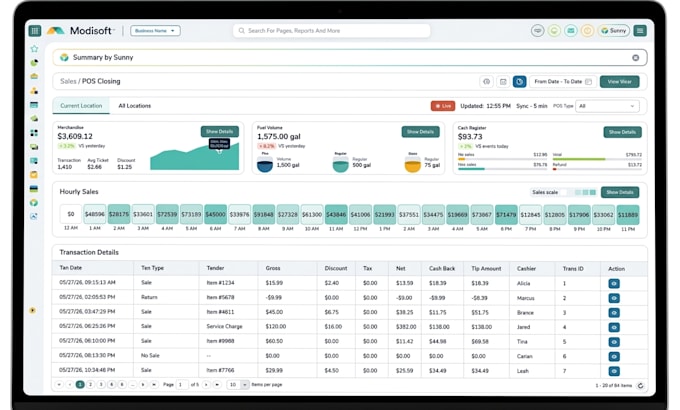This screenshot has height=410, width=680.
Task: Close the Summary by Sunny bar
Action: pos(635,58)
